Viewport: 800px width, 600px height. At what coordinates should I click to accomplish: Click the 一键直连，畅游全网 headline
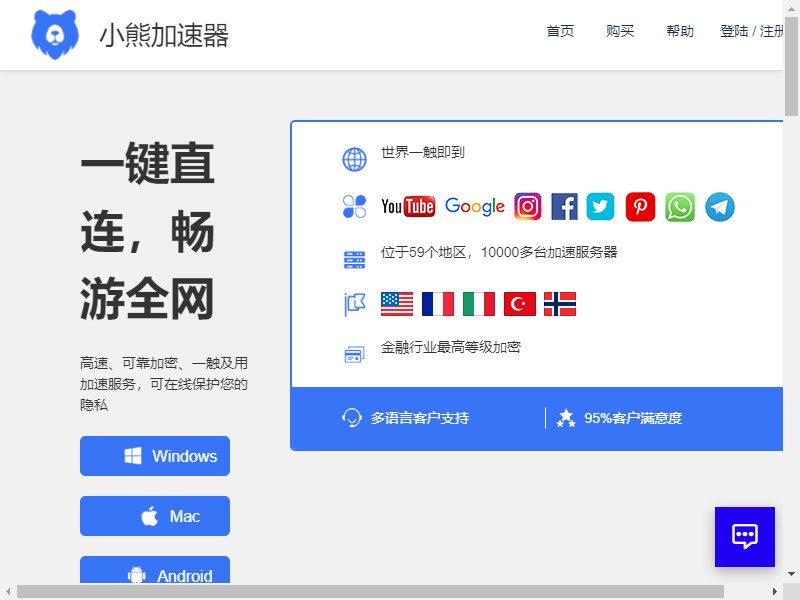(147, 232)
